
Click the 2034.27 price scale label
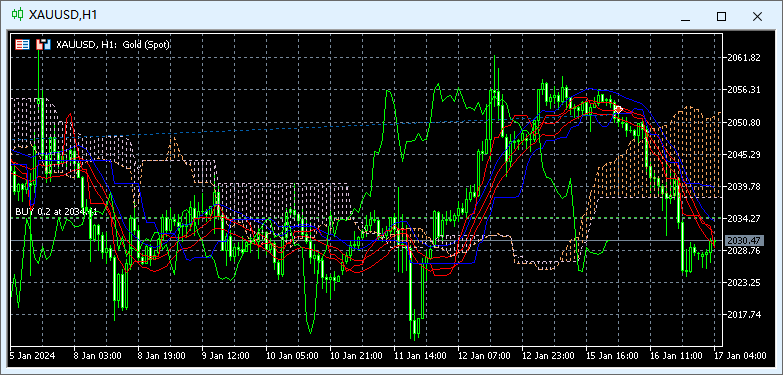pyautogui.click(x=744, y=218)
